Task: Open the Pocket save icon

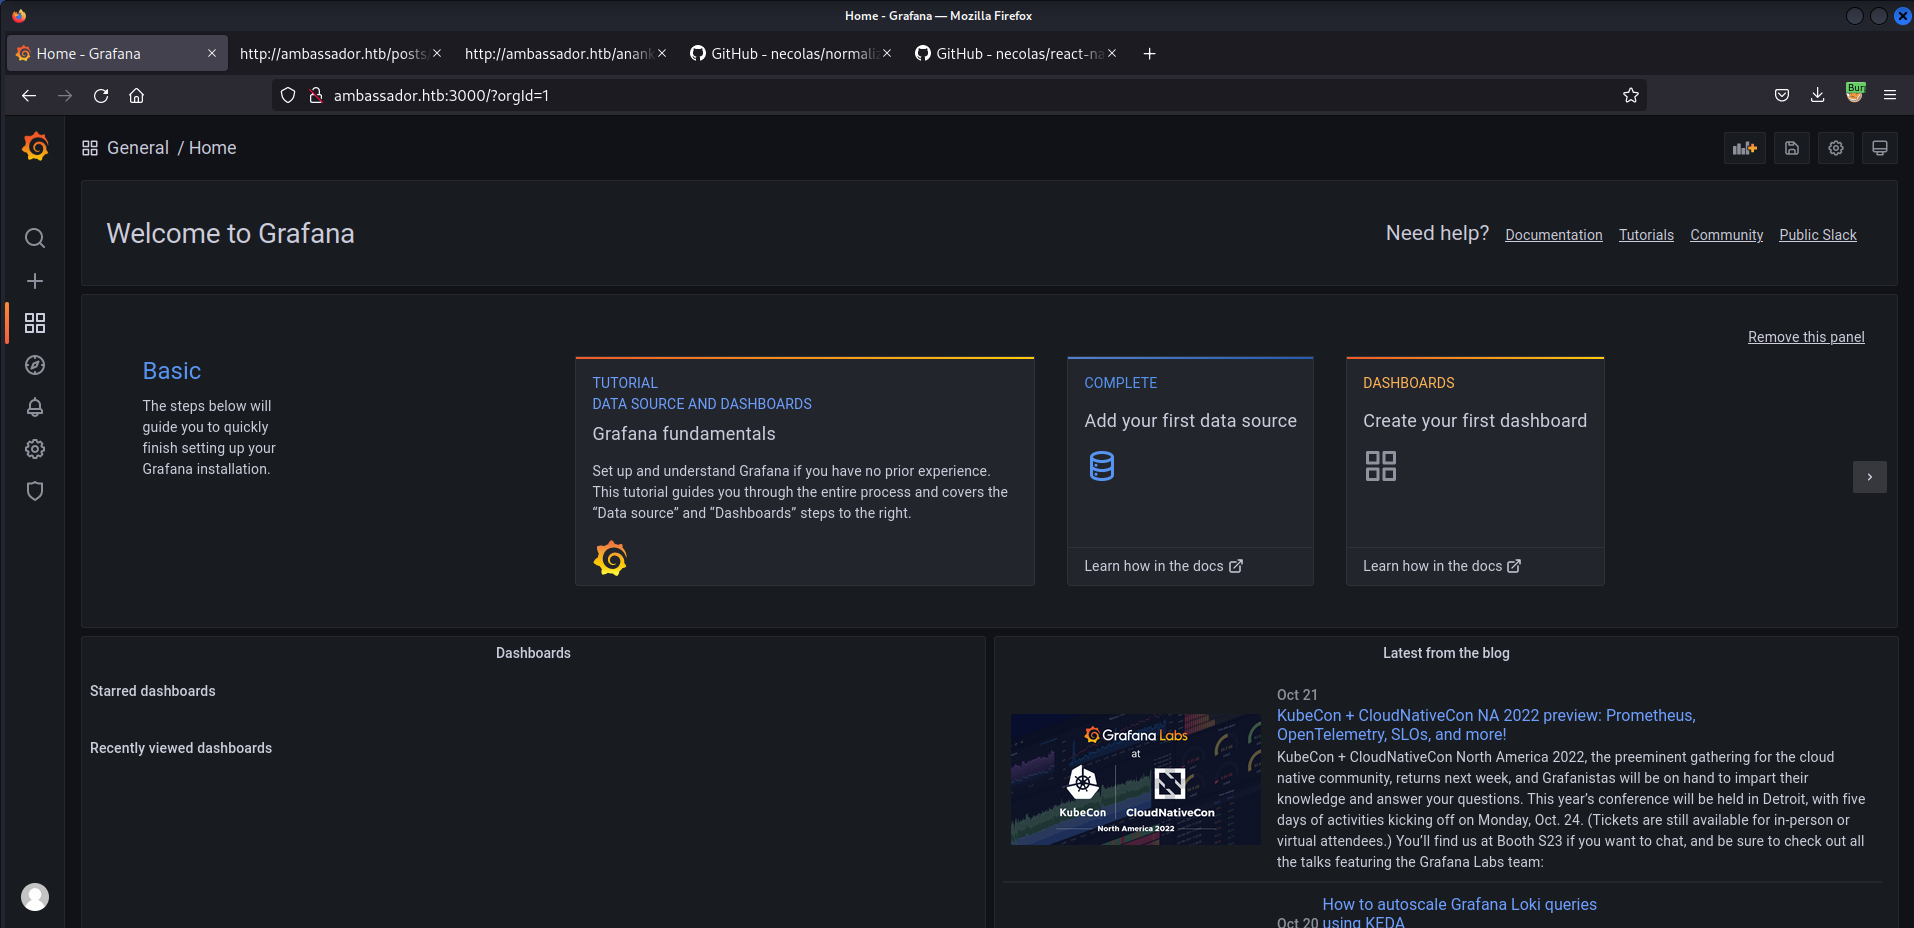Action: pyautogui.click(x=1782, y=95)
